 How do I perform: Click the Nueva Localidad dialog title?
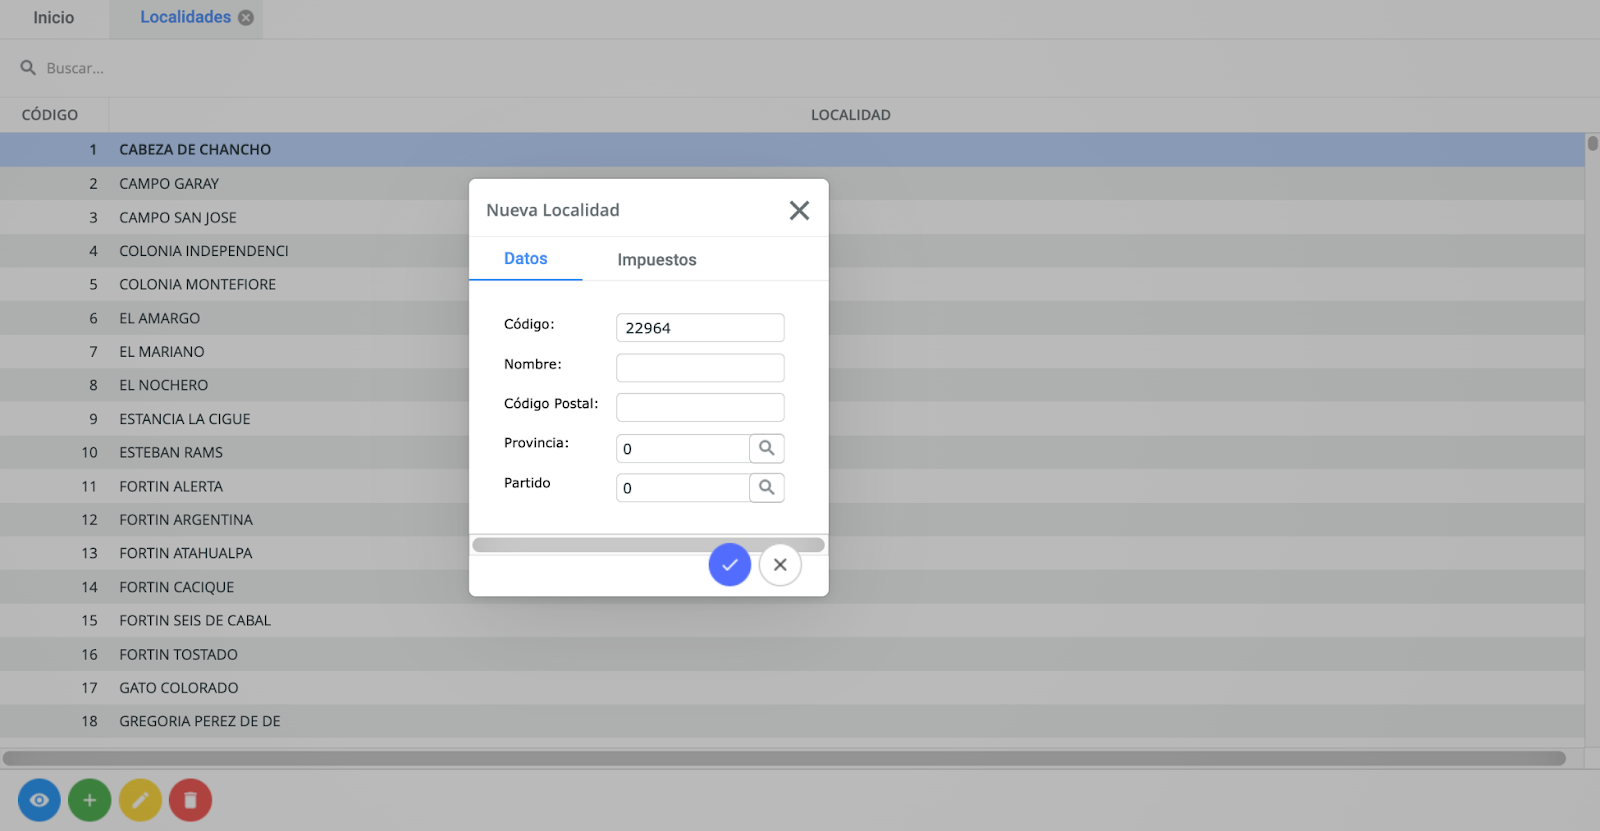pos(553,210)
